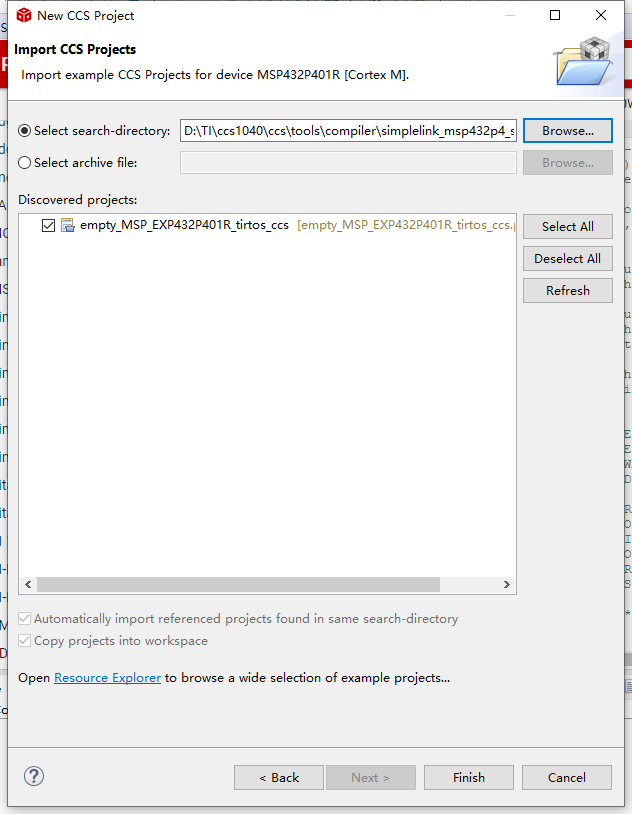Screen dimensions: 632x814
Task: Close the New CCS Project dialog
Action: [x=601, y=15]
